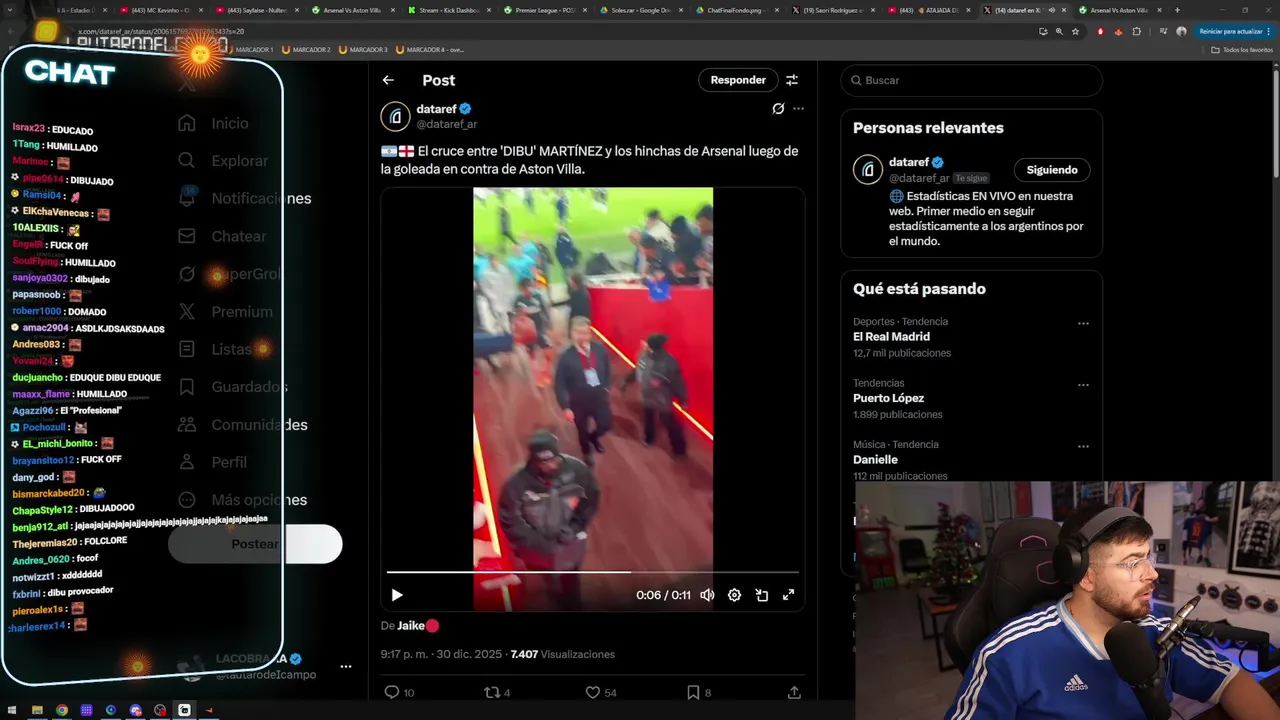Open account menu dots next to LACOBRAAA
This screenshot has width=1280, height=720.
pyautogui.click(x=345, y=666)
